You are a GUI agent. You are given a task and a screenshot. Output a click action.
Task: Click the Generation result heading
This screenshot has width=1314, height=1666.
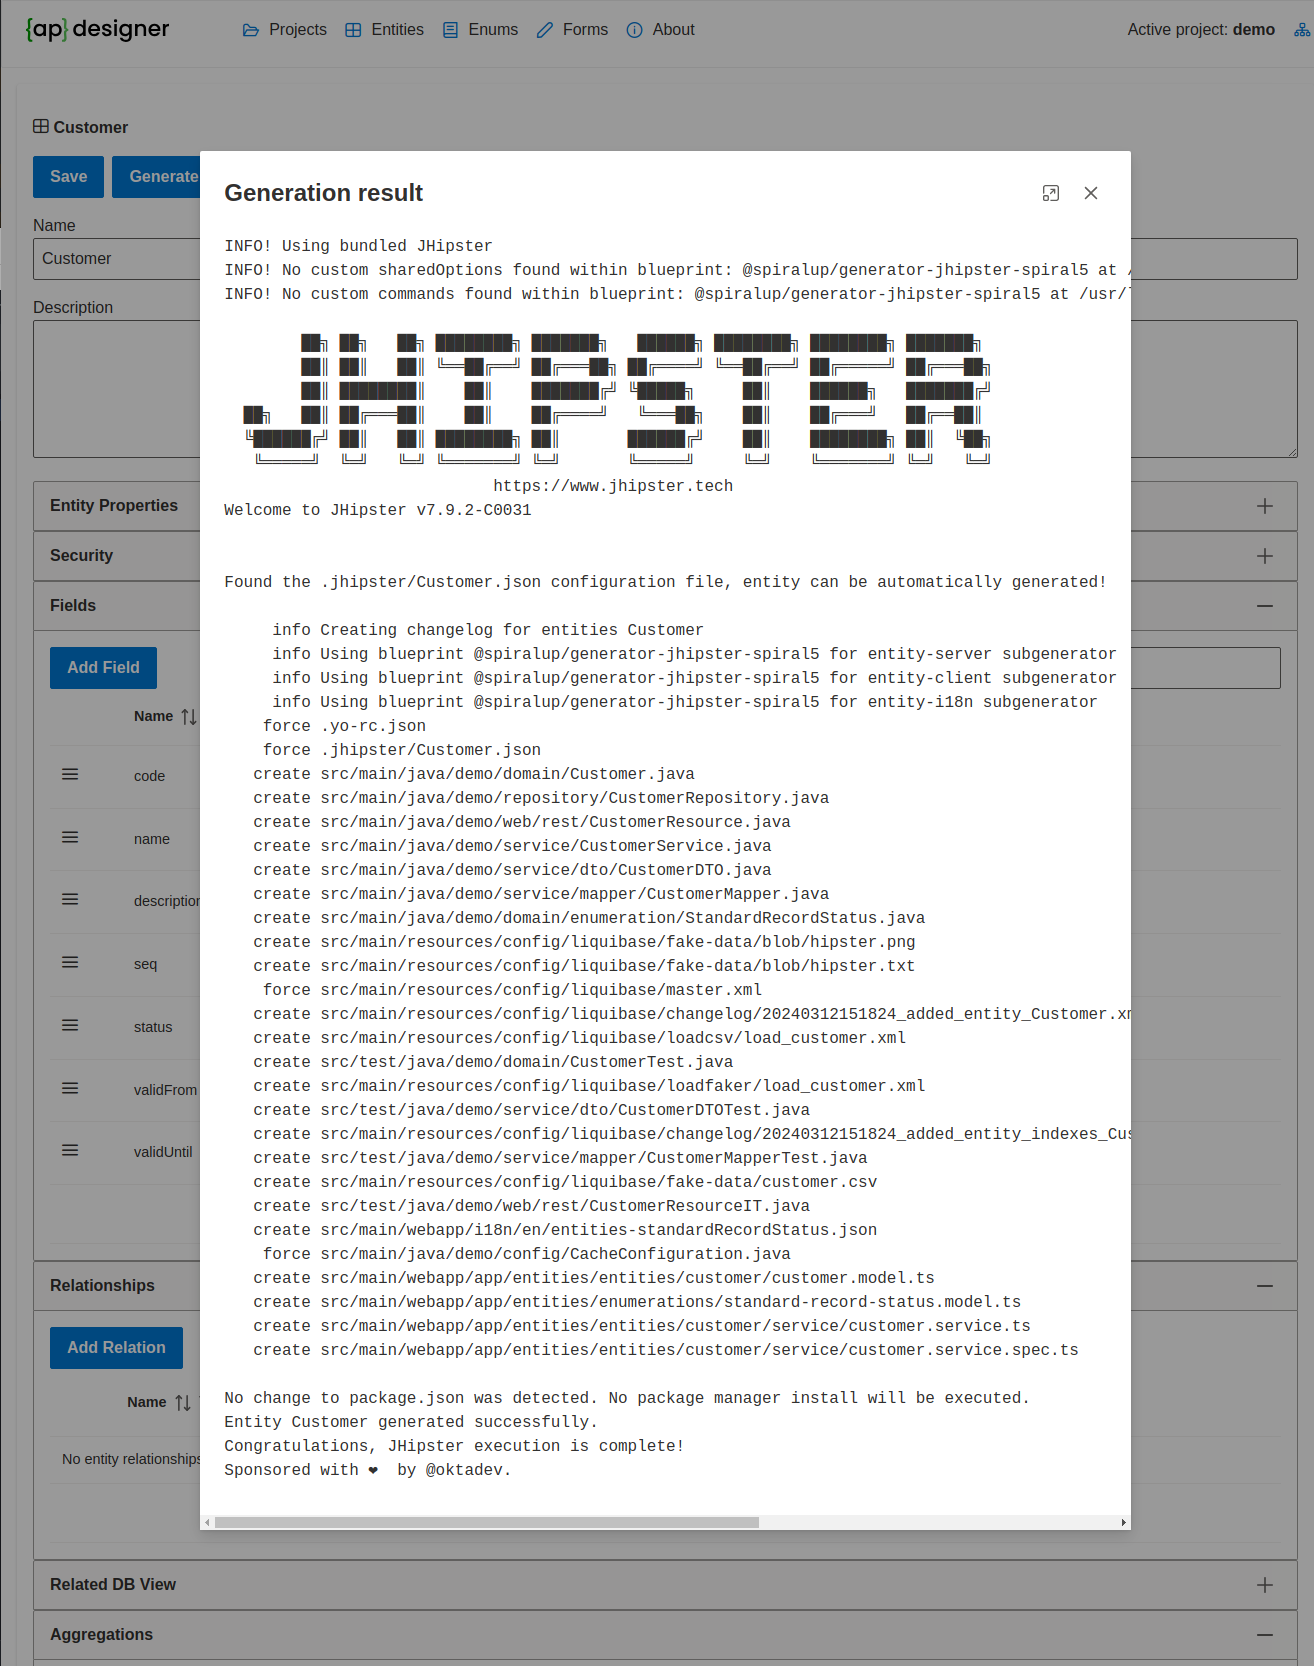coord(323,193)
